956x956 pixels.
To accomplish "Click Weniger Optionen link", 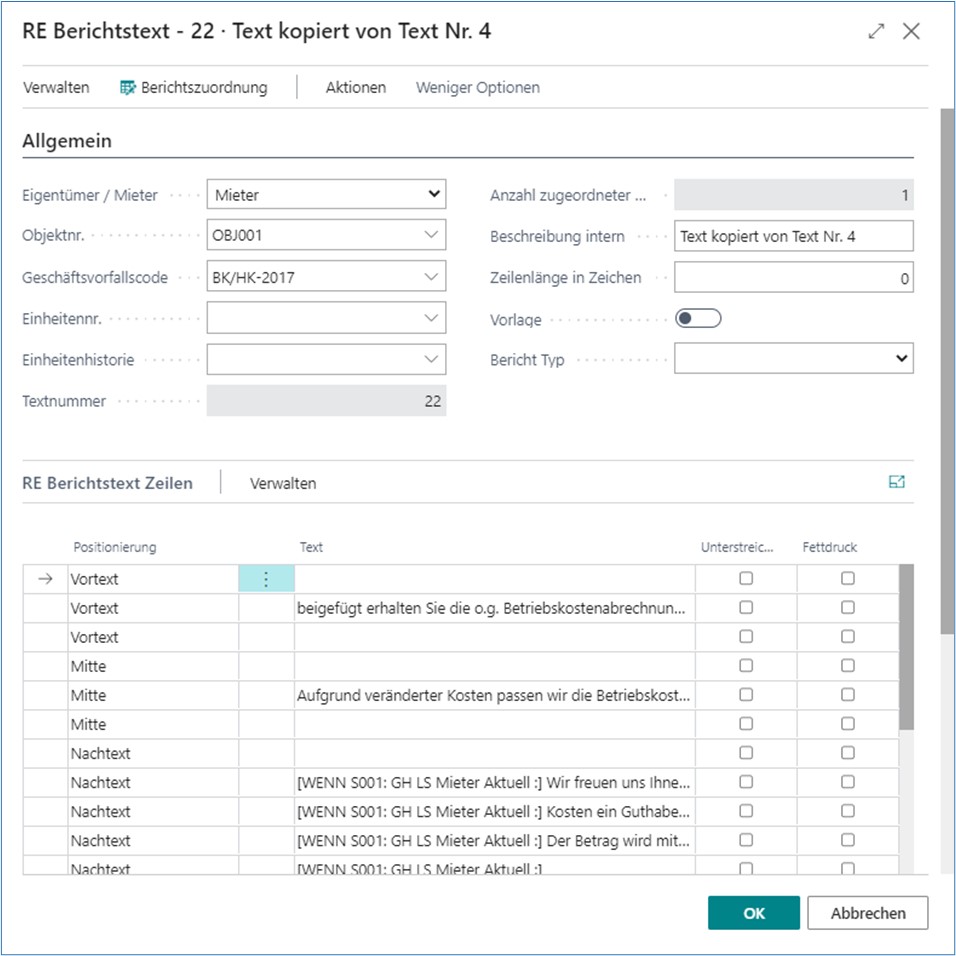I will click(477, 88).
